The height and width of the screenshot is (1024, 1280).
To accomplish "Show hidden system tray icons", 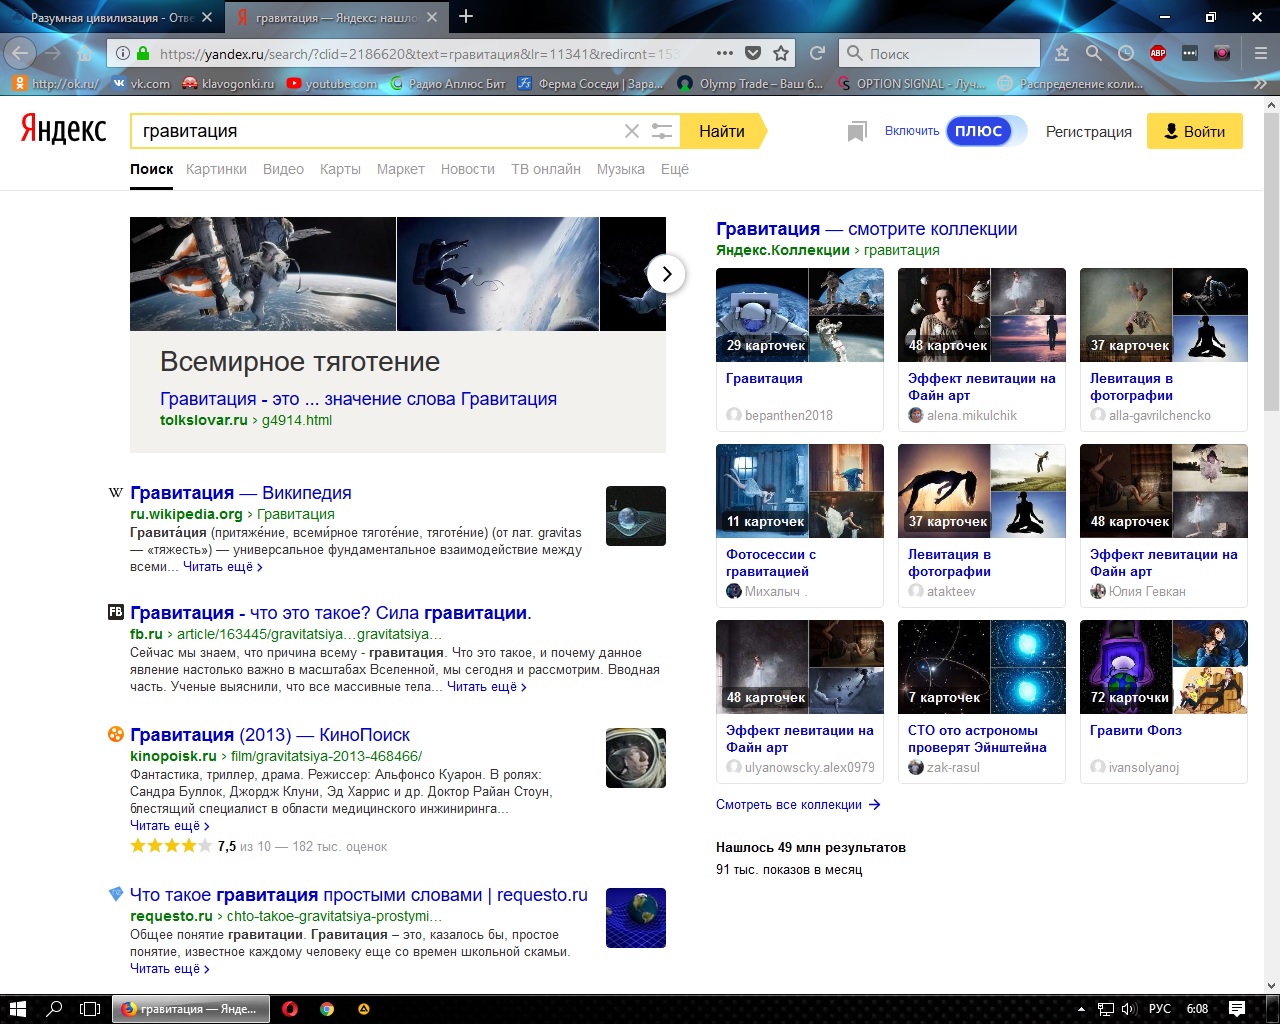I will (1082, 1009).
